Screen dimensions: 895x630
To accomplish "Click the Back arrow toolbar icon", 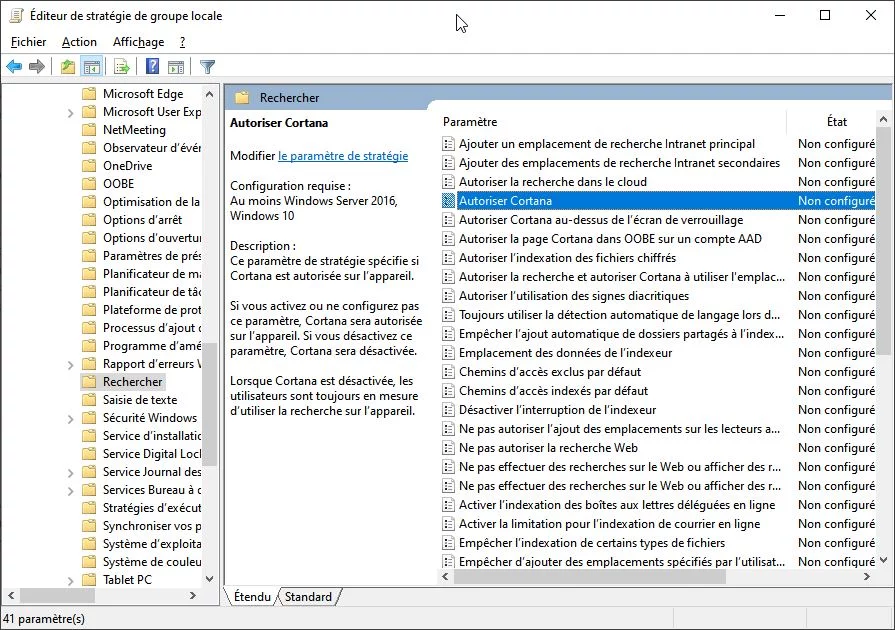I will tap(14, 67).
